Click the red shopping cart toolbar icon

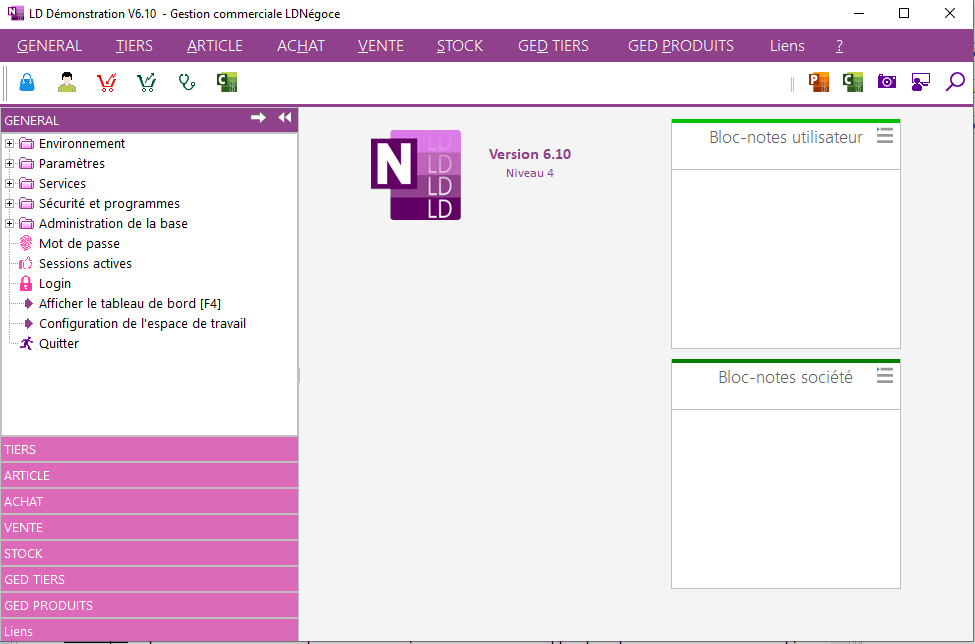point(107,82)
